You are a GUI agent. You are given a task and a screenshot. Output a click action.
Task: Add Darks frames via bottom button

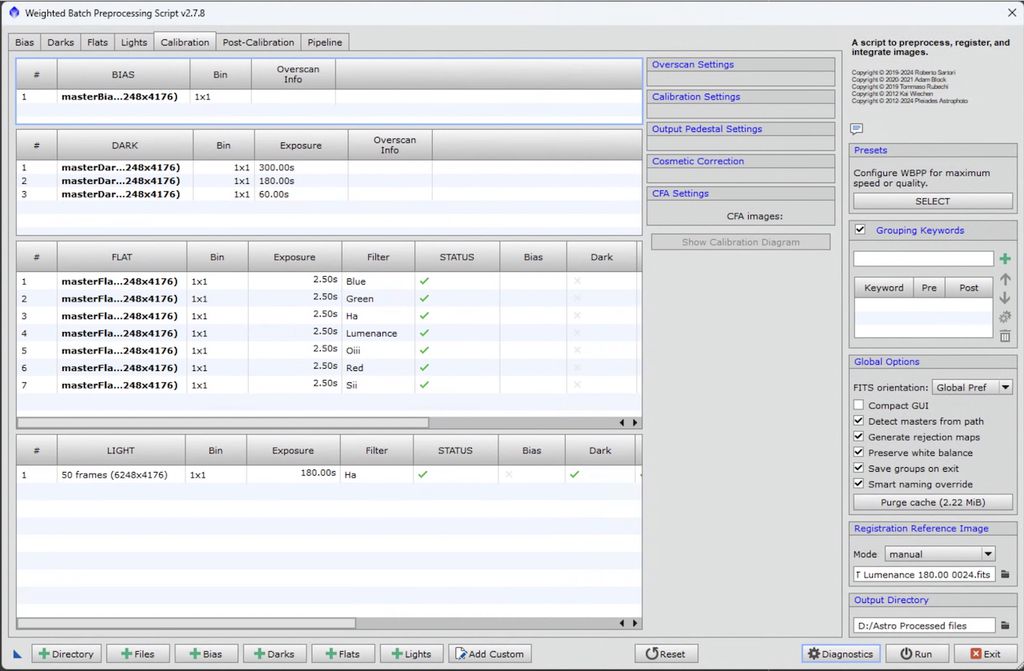(274, 654)
